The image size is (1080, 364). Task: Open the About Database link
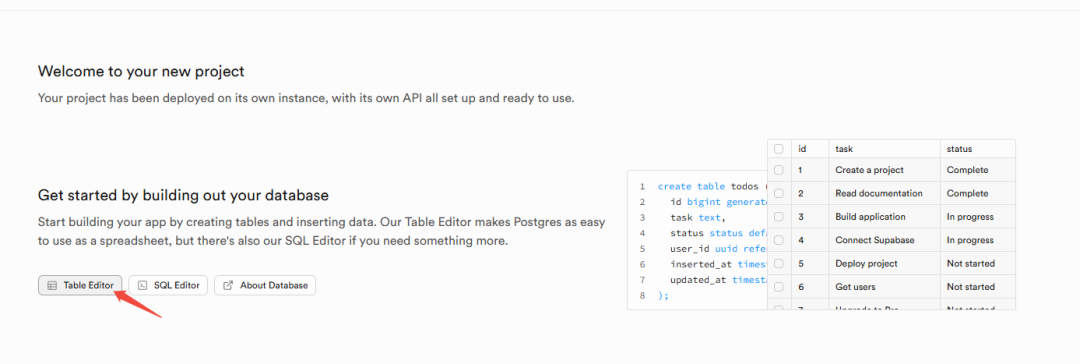point(265,285)
